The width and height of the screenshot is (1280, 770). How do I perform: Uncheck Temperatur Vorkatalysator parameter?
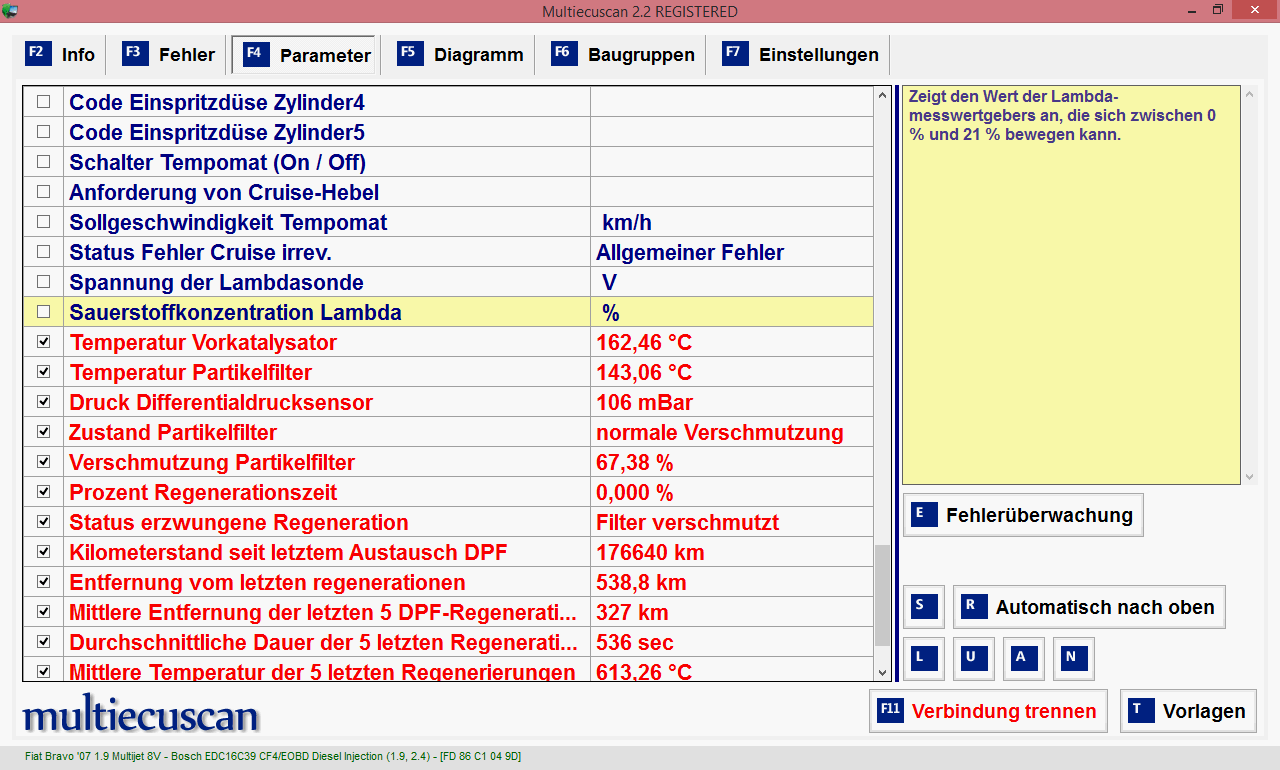[x=43, y=342]
